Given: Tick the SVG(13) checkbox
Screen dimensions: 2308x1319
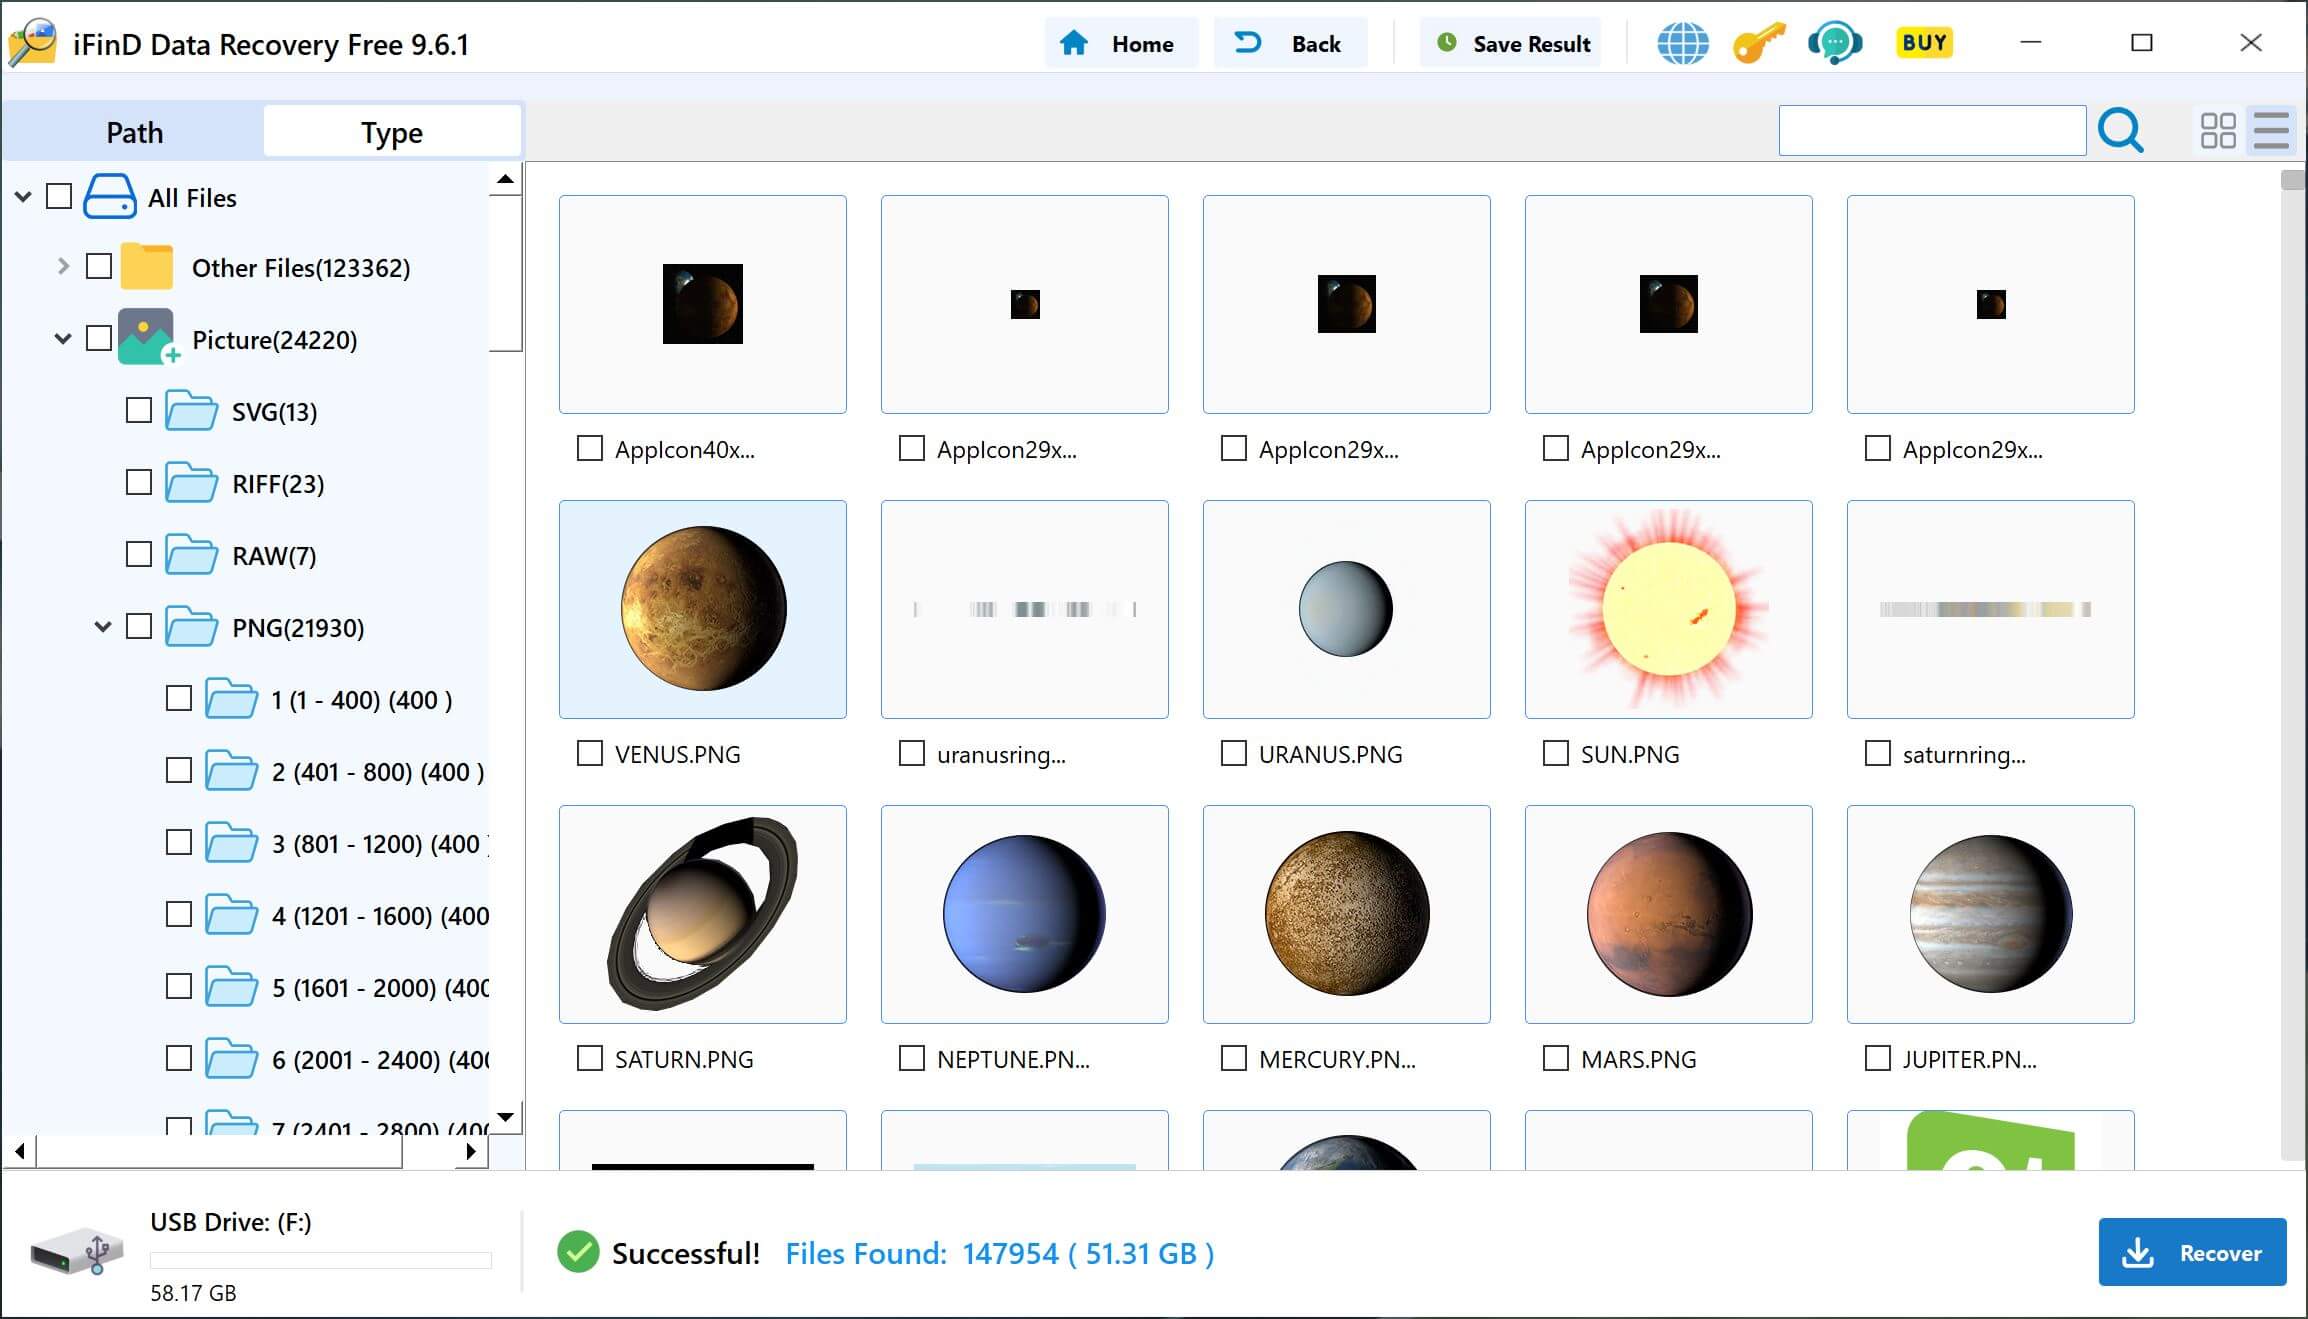Looking at the screenshot, I should (139, 410).
